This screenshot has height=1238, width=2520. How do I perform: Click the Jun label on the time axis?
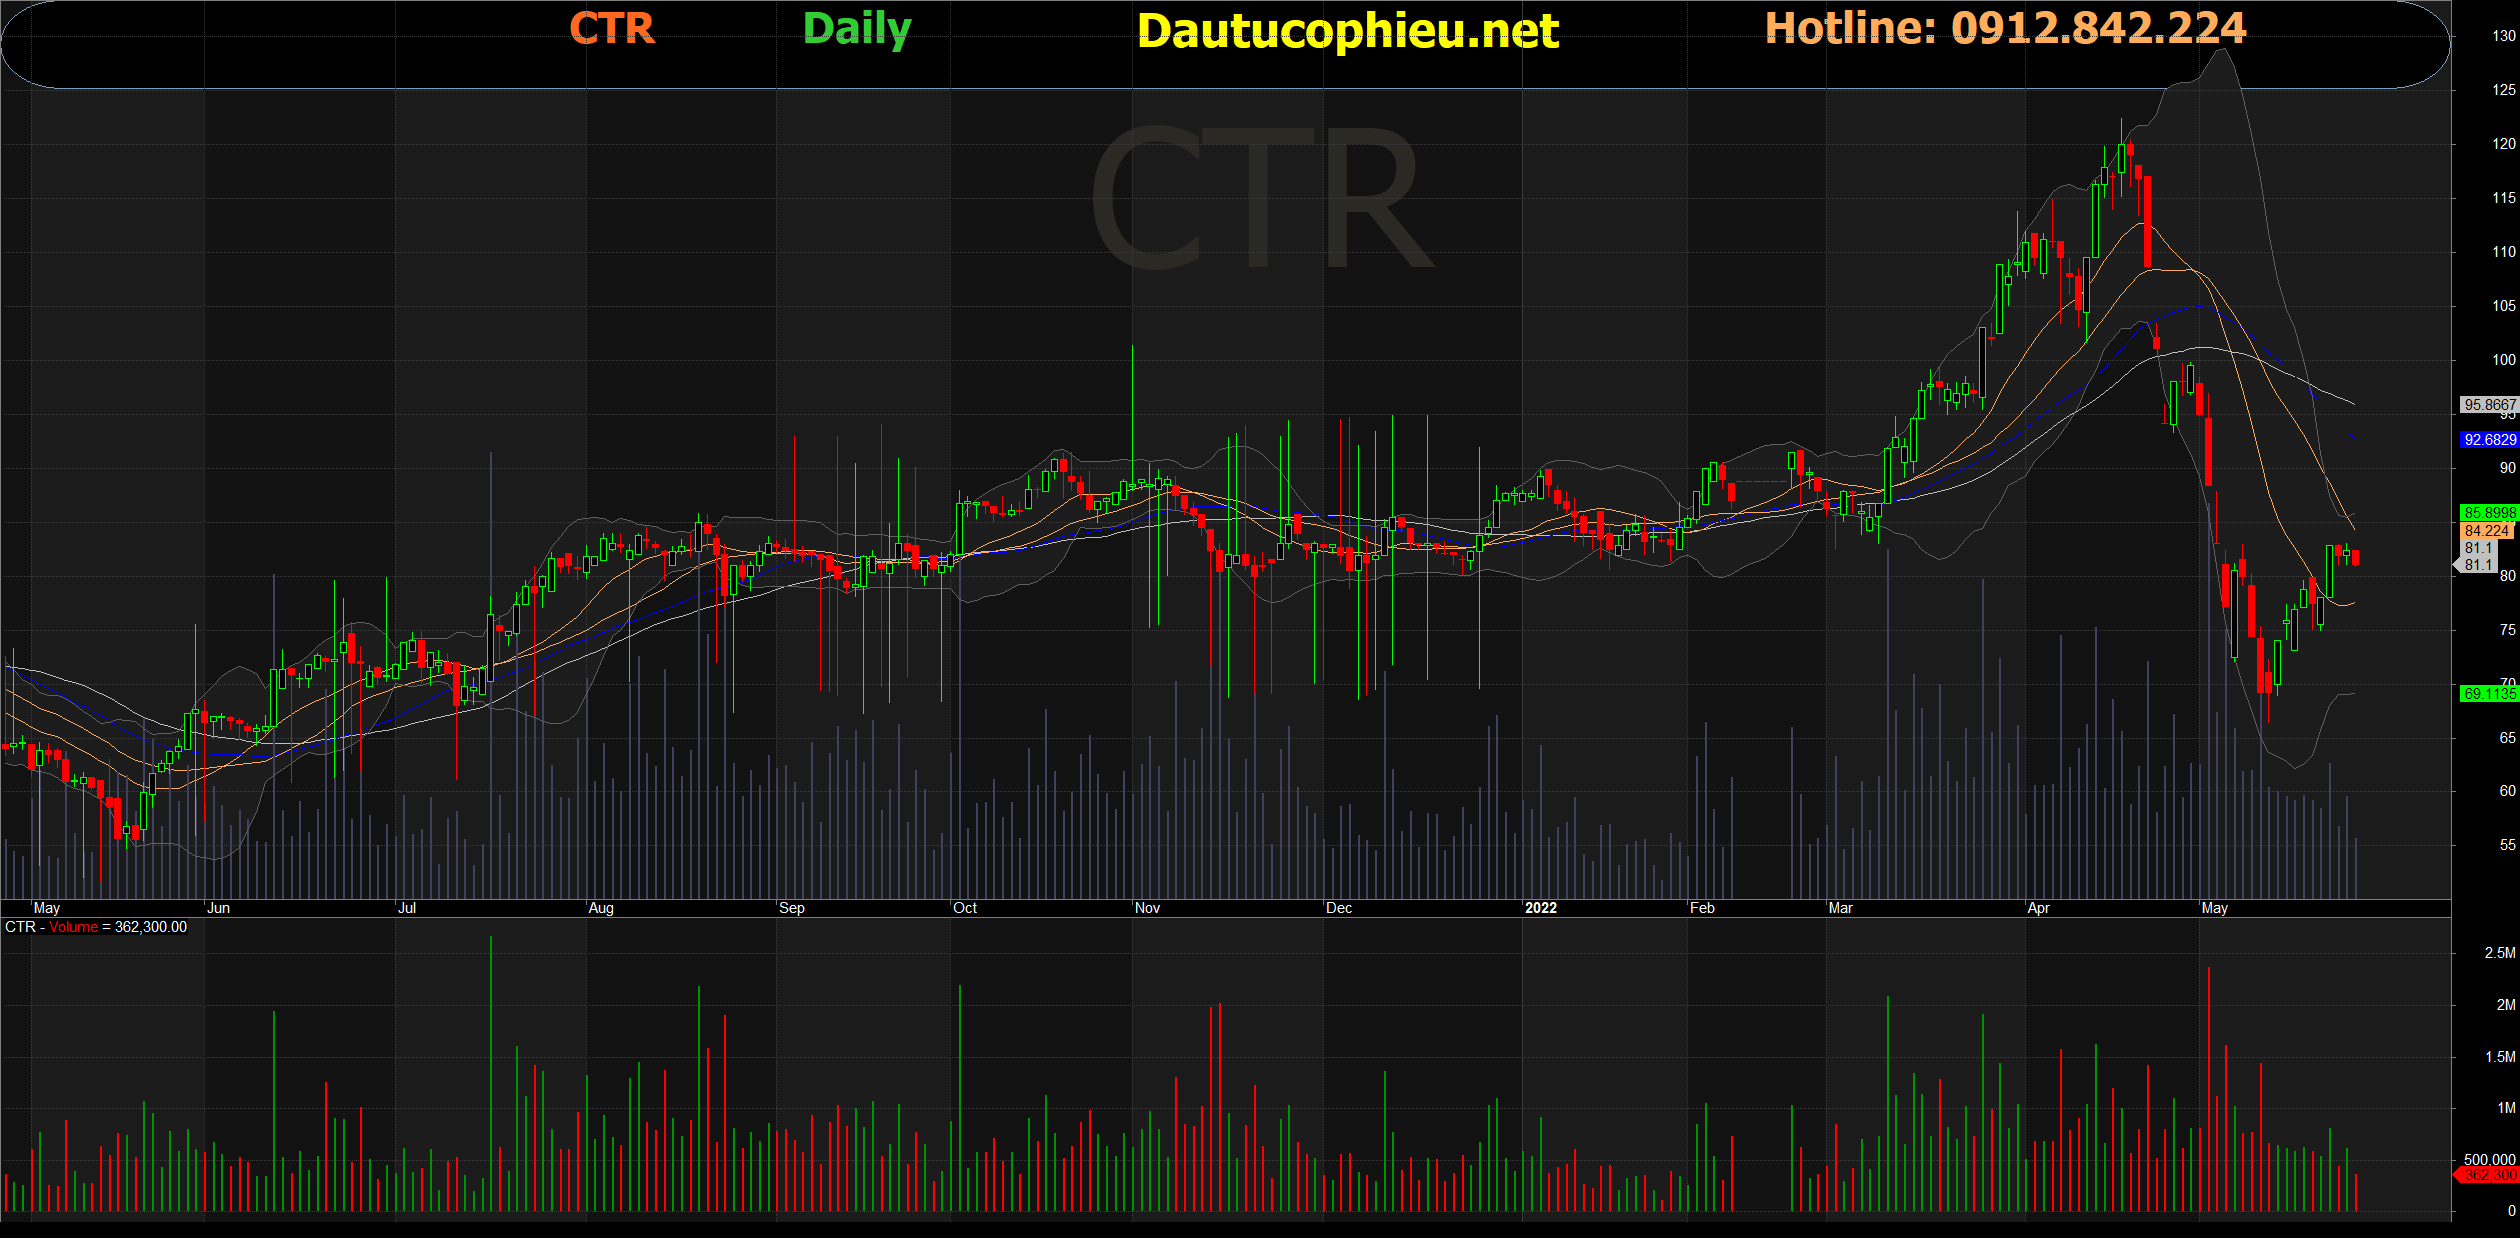click(x=218, y=908)
